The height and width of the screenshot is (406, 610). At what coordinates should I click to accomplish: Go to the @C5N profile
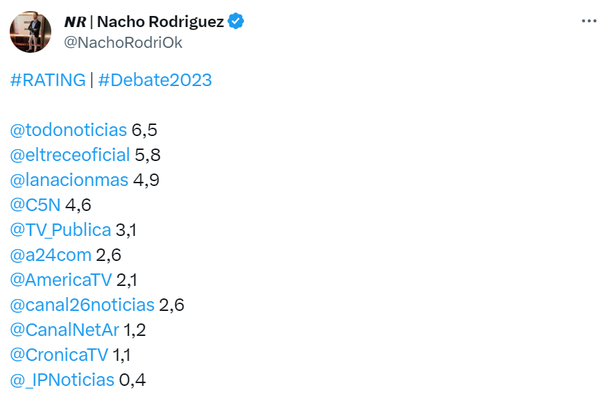click(35, 205)
